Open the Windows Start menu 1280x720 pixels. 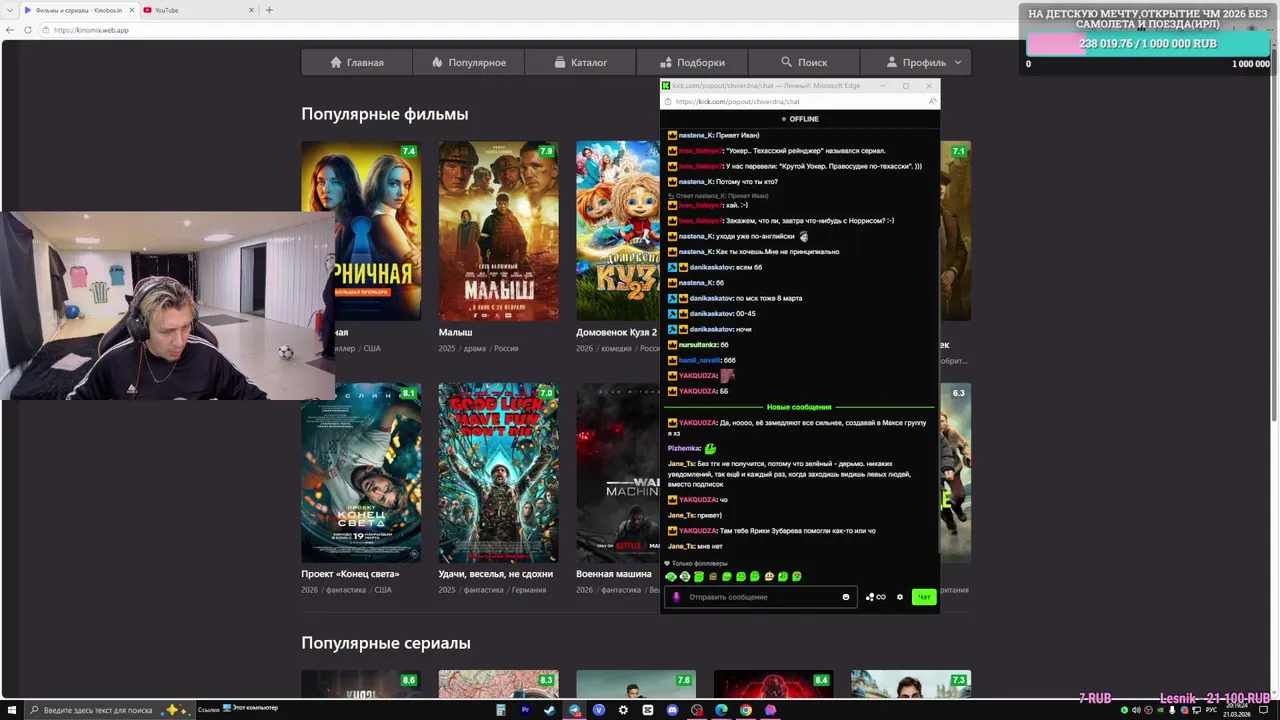tap(10, 710)
